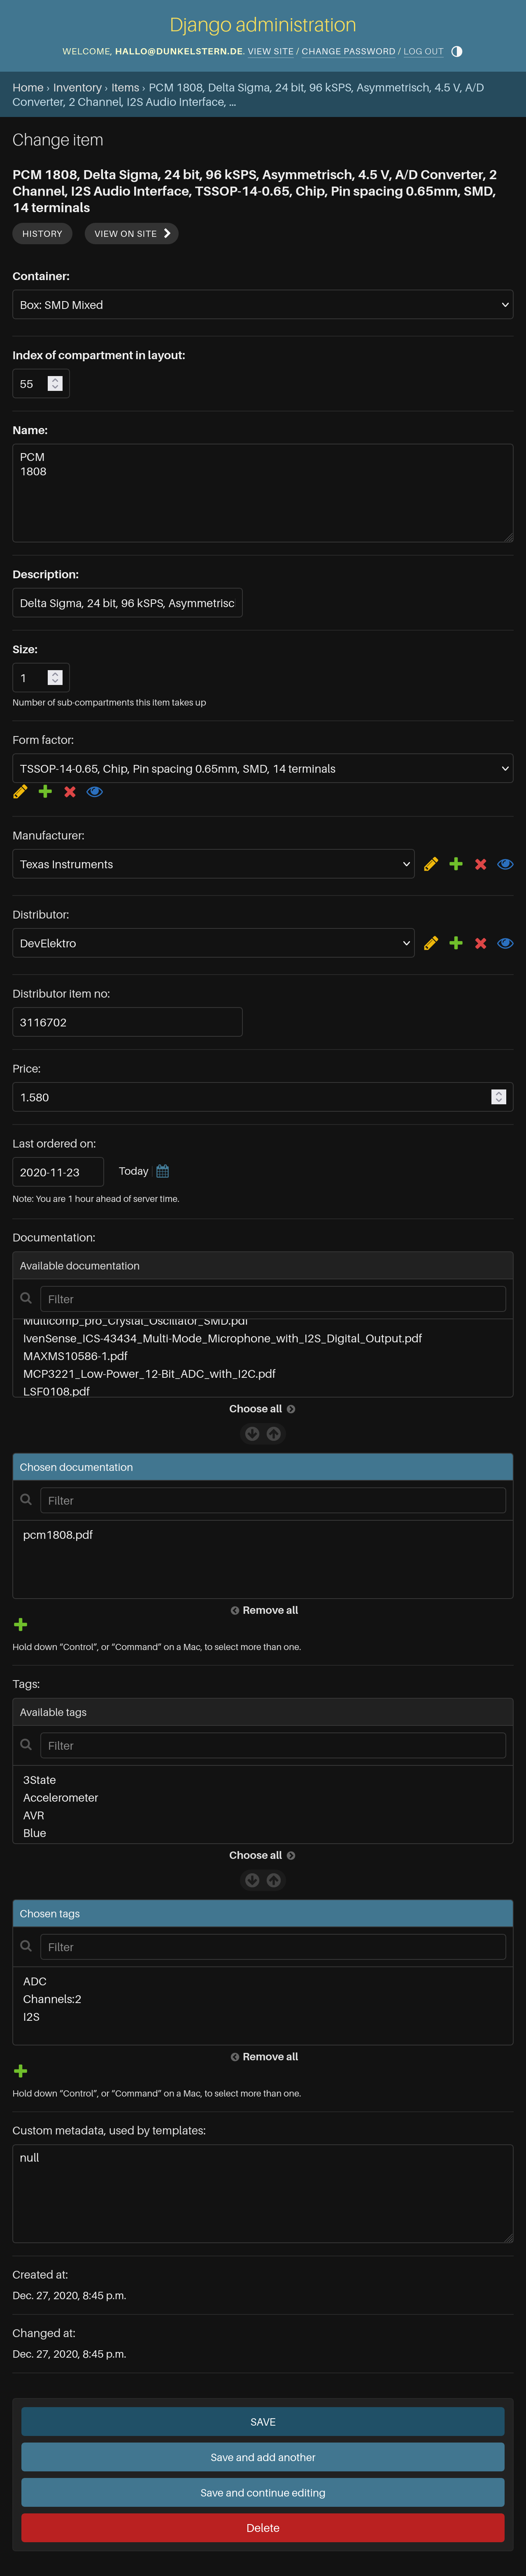Image resolution: width=526 pixels, height=2576 pixels.
Task: Delete selected manufacturer with red X icon
Action: (x=481, y=864)
